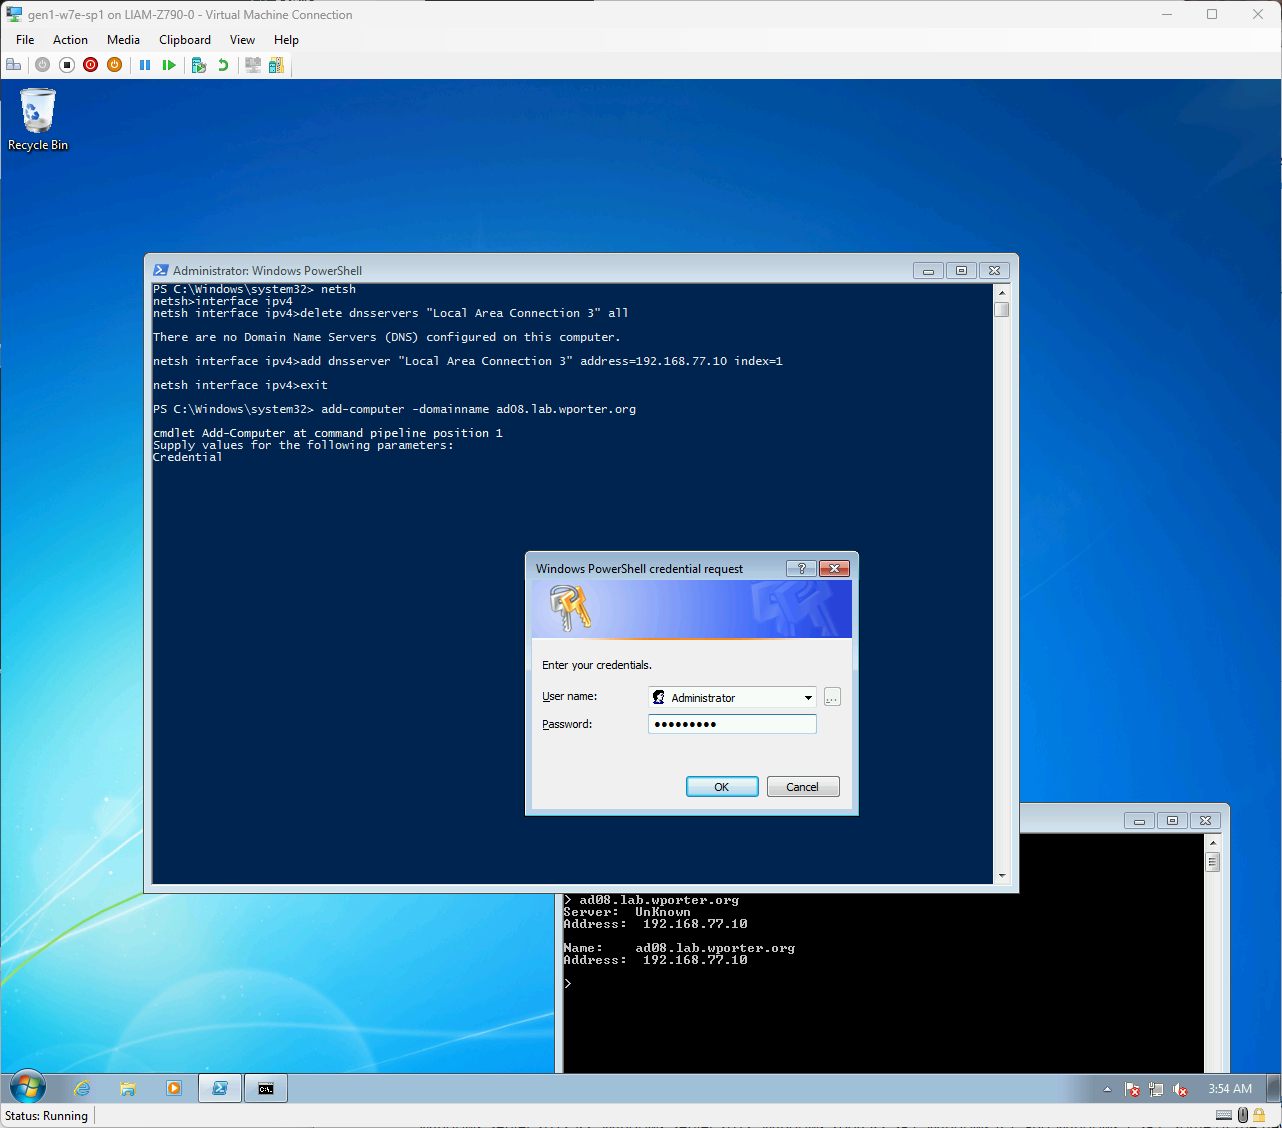Viewport: 1282px width, 1128px height.
Task: Click the add-computer command line text
Action: [395, 409]
